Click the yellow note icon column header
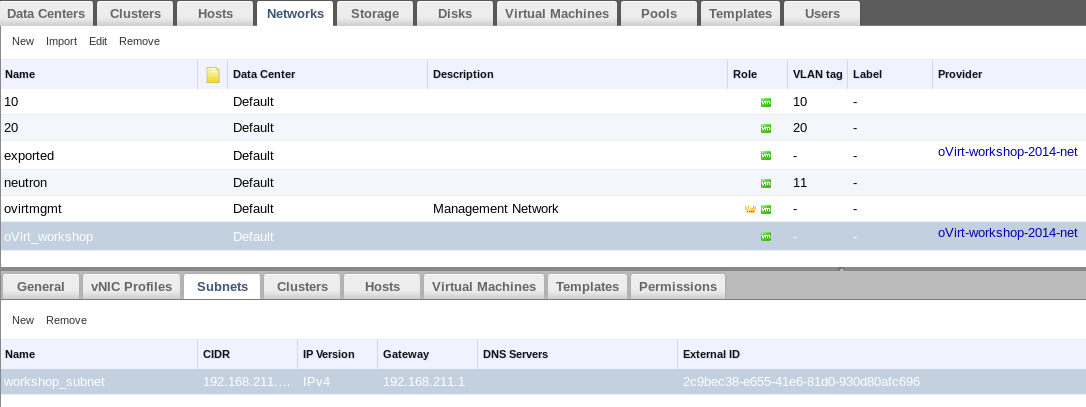Viewport: 1086px width, 407px height. click(x=213, y=75)
